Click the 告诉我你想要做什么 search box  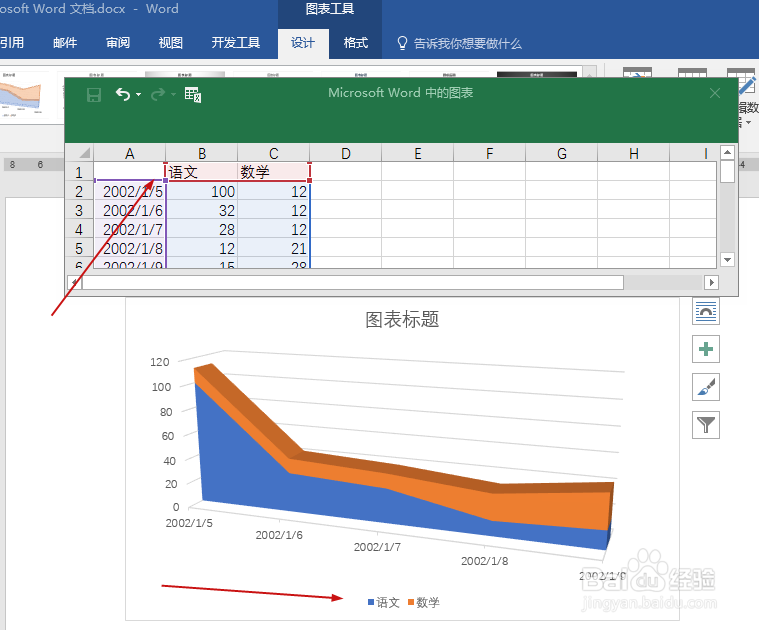click(468, 44)
